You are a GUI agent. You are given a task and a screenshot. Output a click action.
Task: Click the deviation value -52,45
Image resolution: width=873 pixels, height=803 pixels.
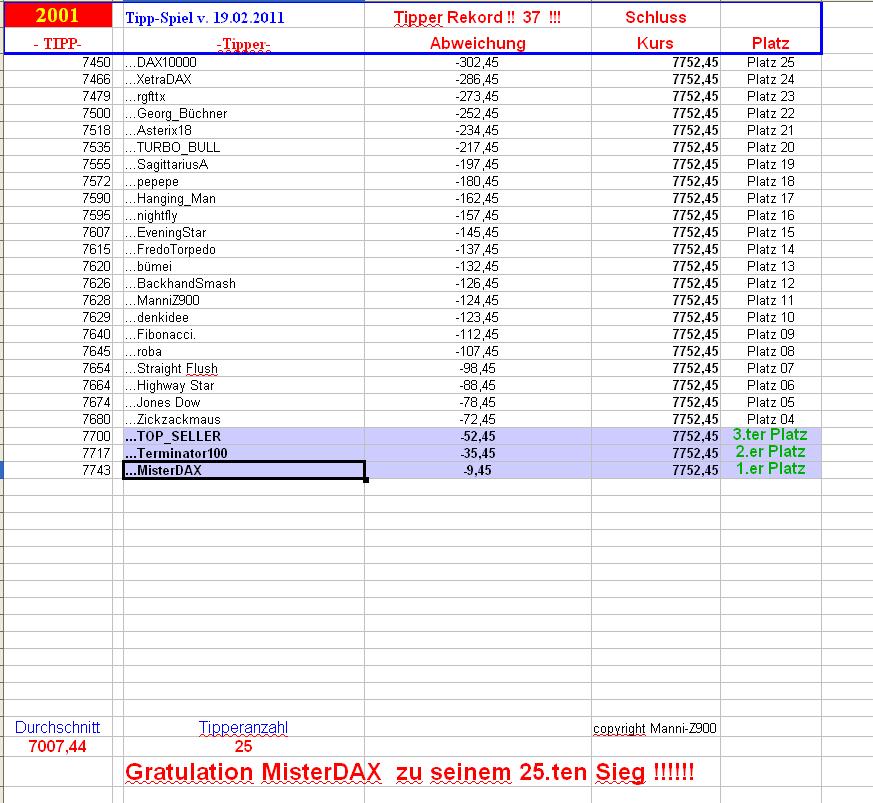pyautogui.click(x=477, y=436)
